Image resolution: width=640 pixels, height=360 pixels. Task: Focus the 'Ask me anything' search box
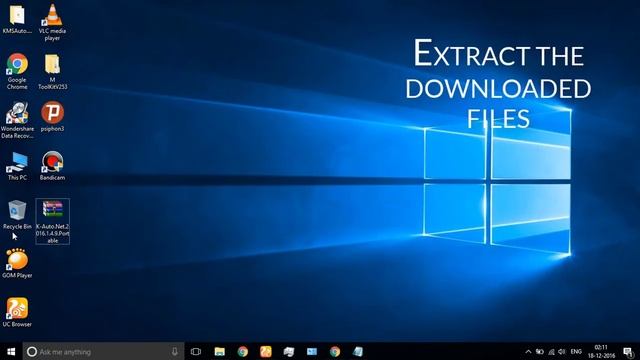tap(103, 351)
